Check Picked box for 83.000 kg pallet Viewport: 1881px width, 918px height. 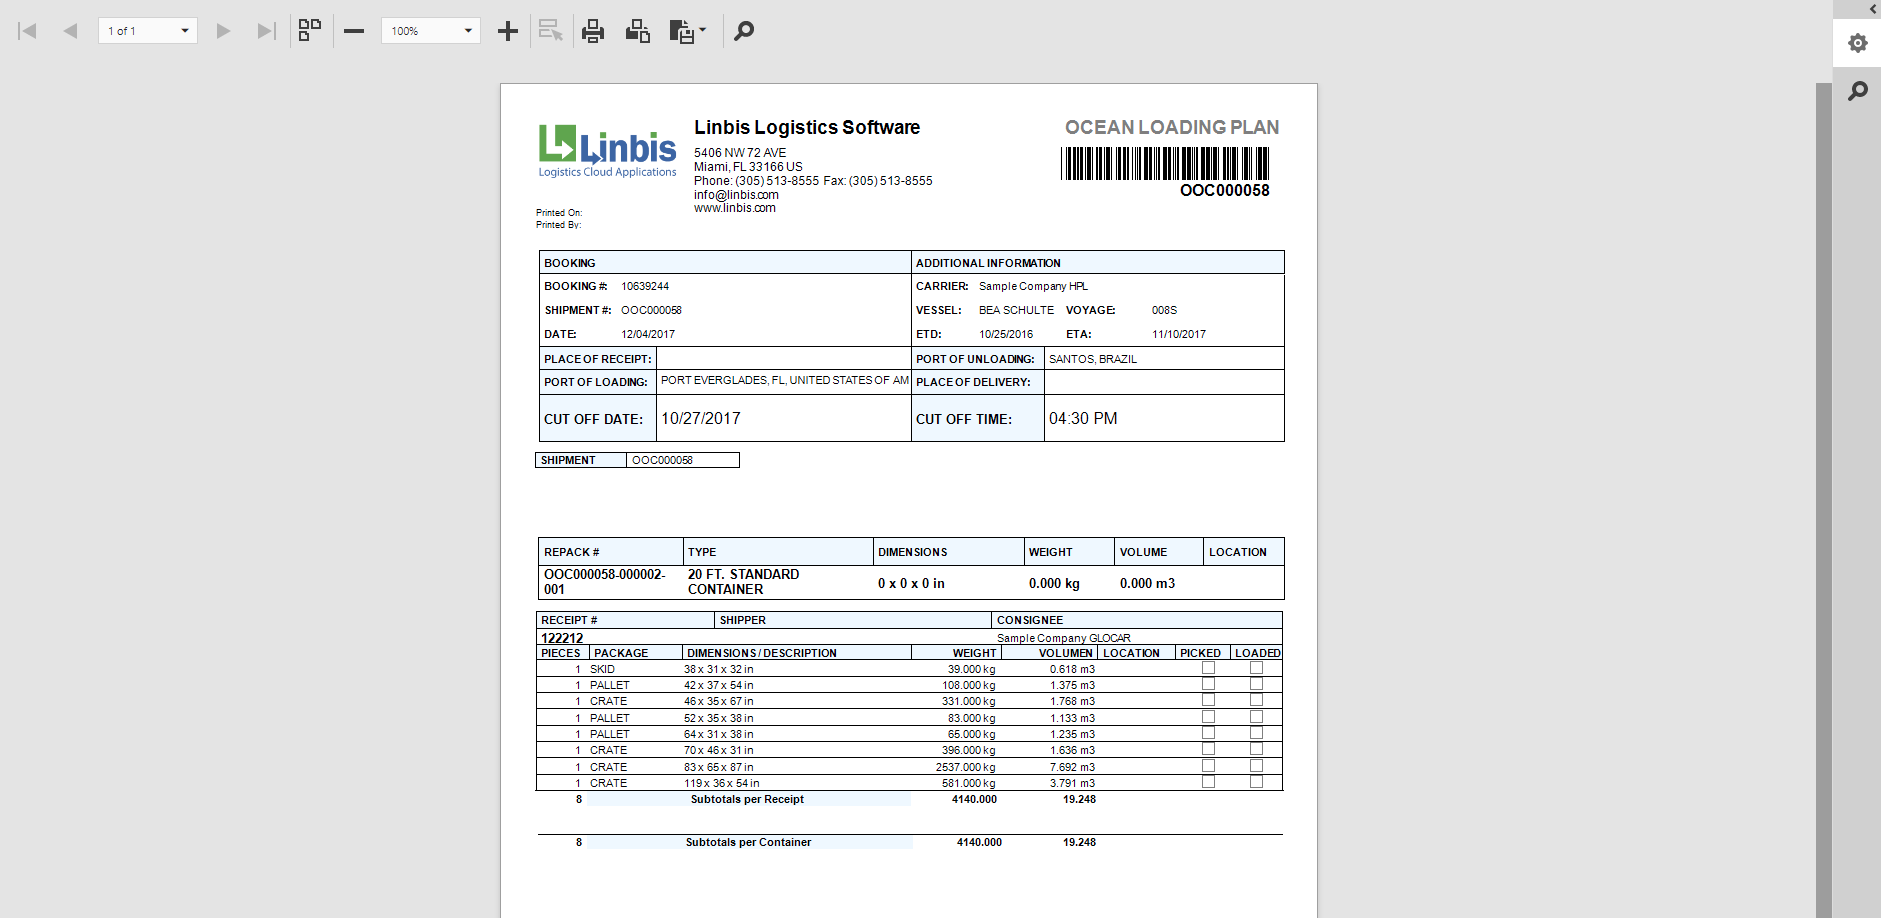[x=1208, y=717]
